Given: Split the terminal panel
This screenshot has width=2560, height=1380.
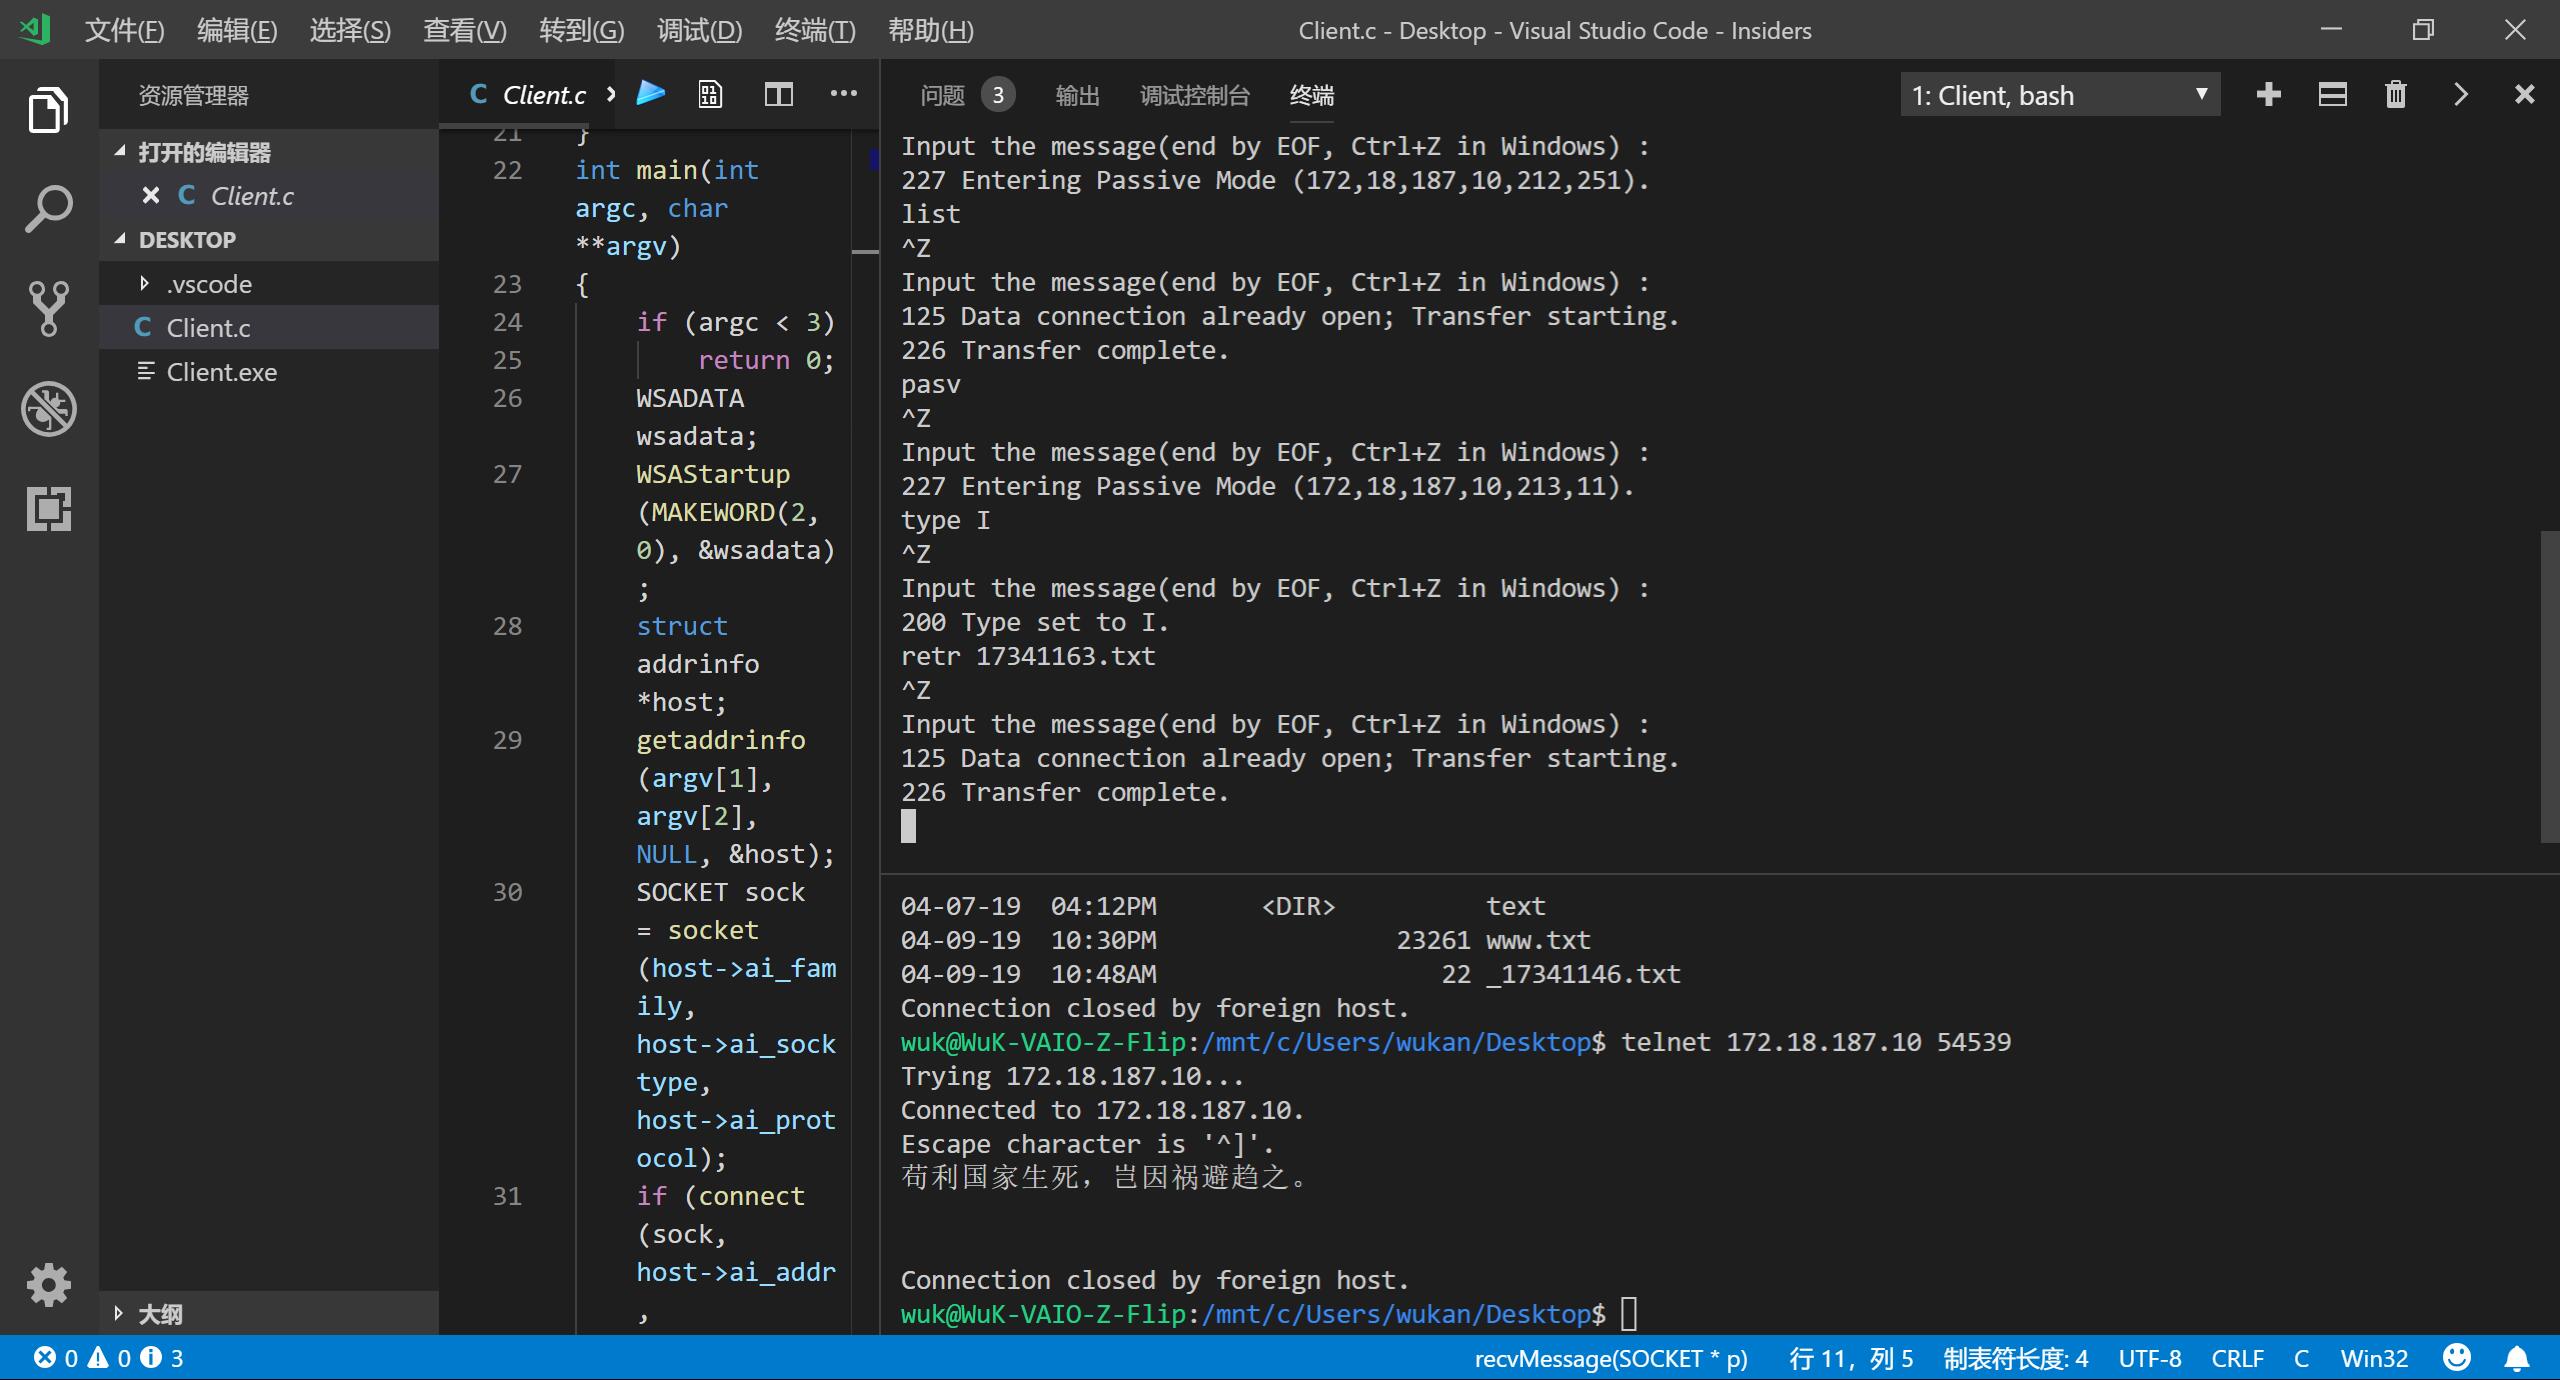Looking at the screenshot, I should coord(2333,95).
